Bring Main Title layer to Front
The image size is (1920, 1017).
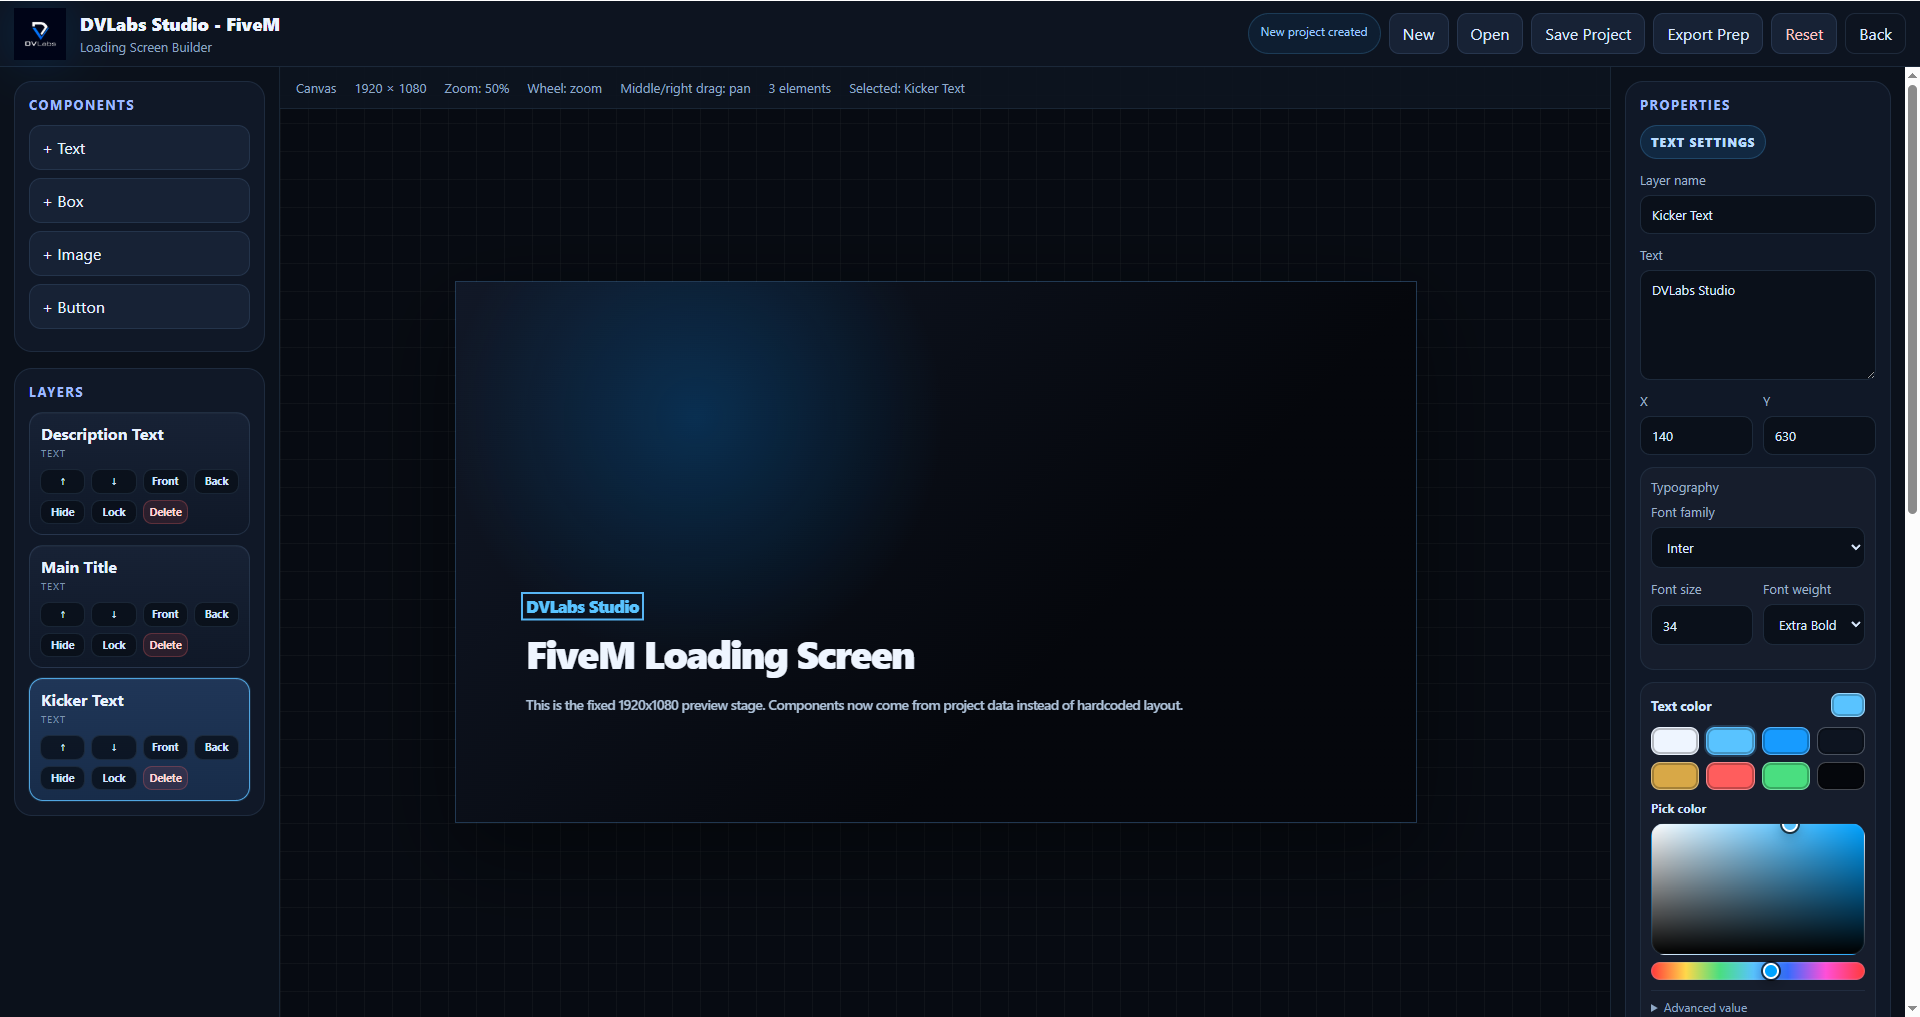165,615
